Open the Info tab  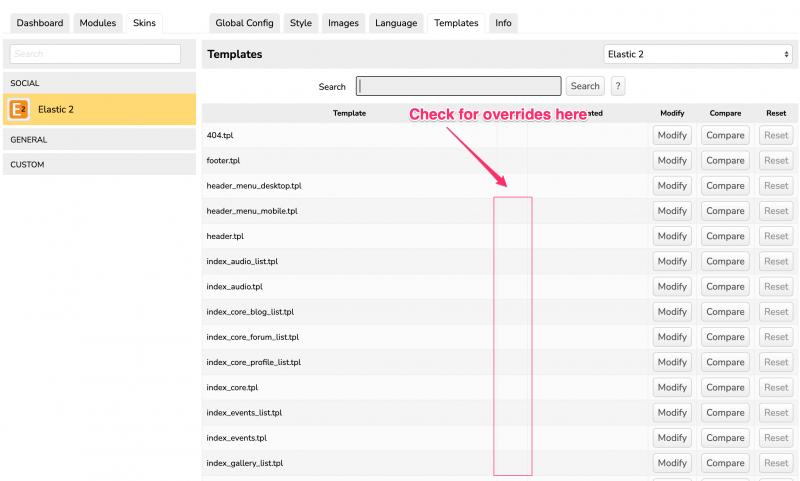503,23
